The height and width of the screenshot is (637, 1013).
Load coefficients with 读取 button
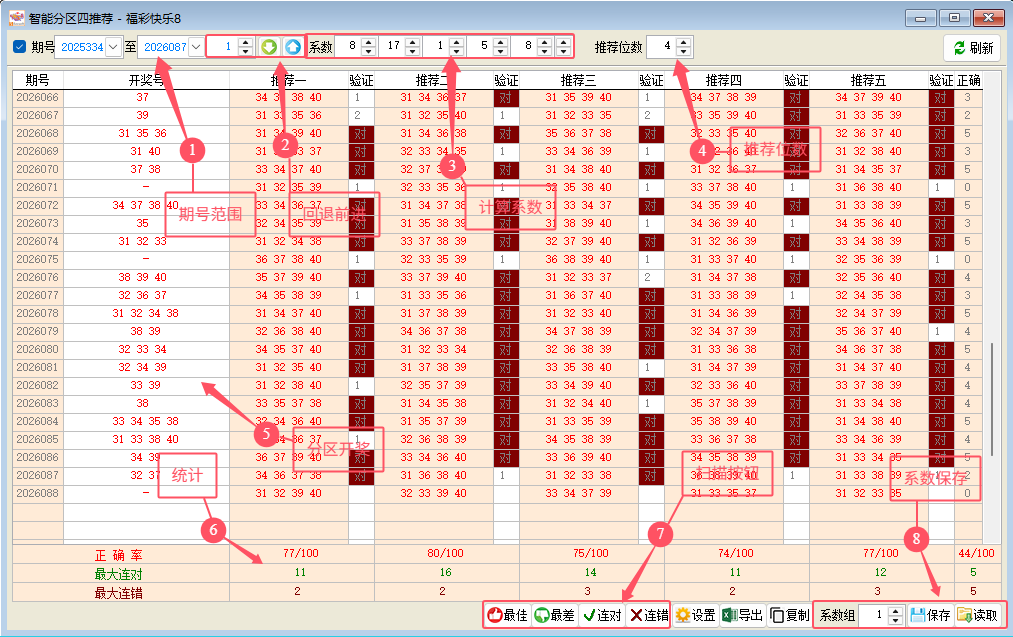coord(977,615)
